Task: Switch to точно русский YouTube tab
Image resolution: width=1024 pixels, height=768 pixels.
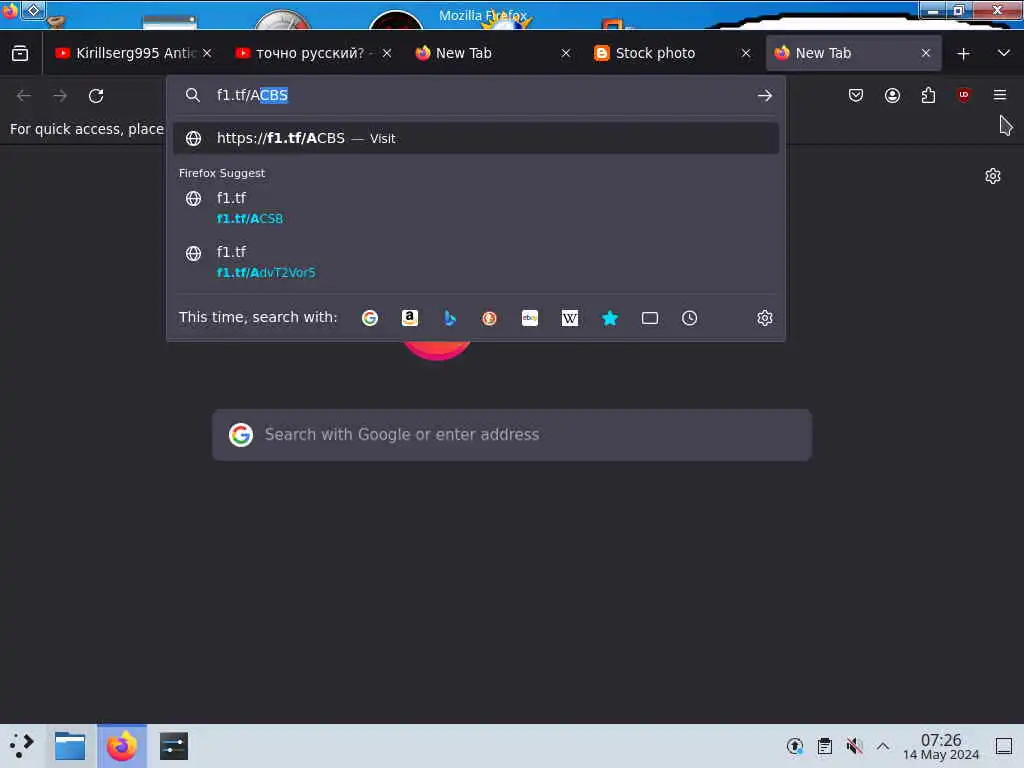Action: 304,54
